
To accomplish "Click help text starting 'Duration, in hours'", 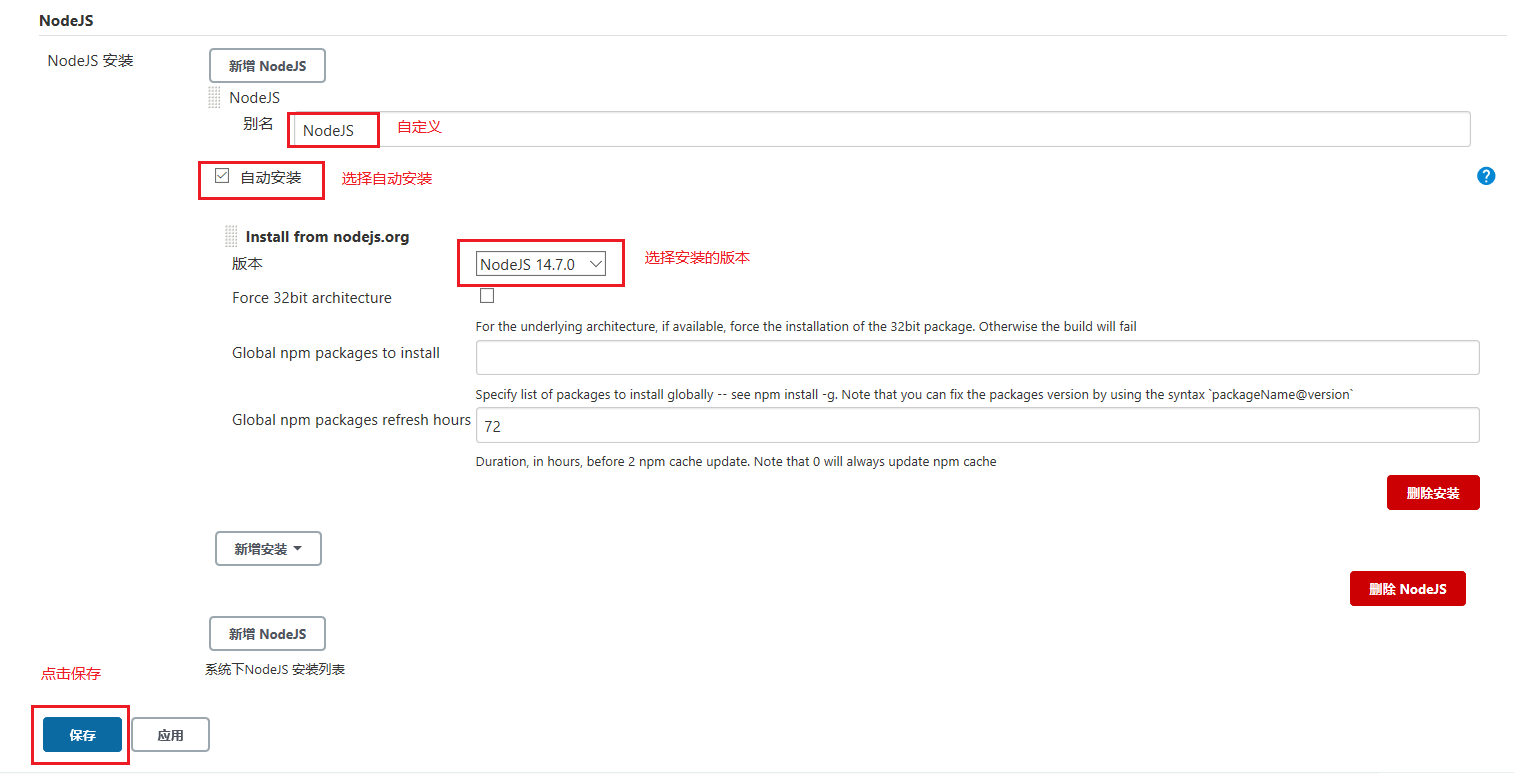I will click(x=736, y=462).
